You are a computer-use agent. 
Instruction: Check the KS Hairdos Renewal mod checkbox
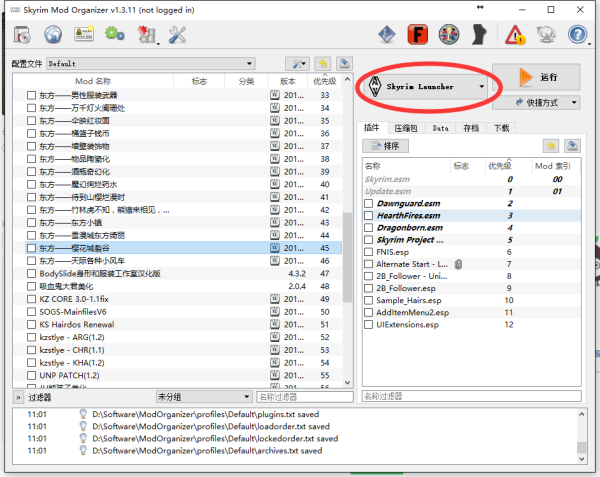point(31,324)
